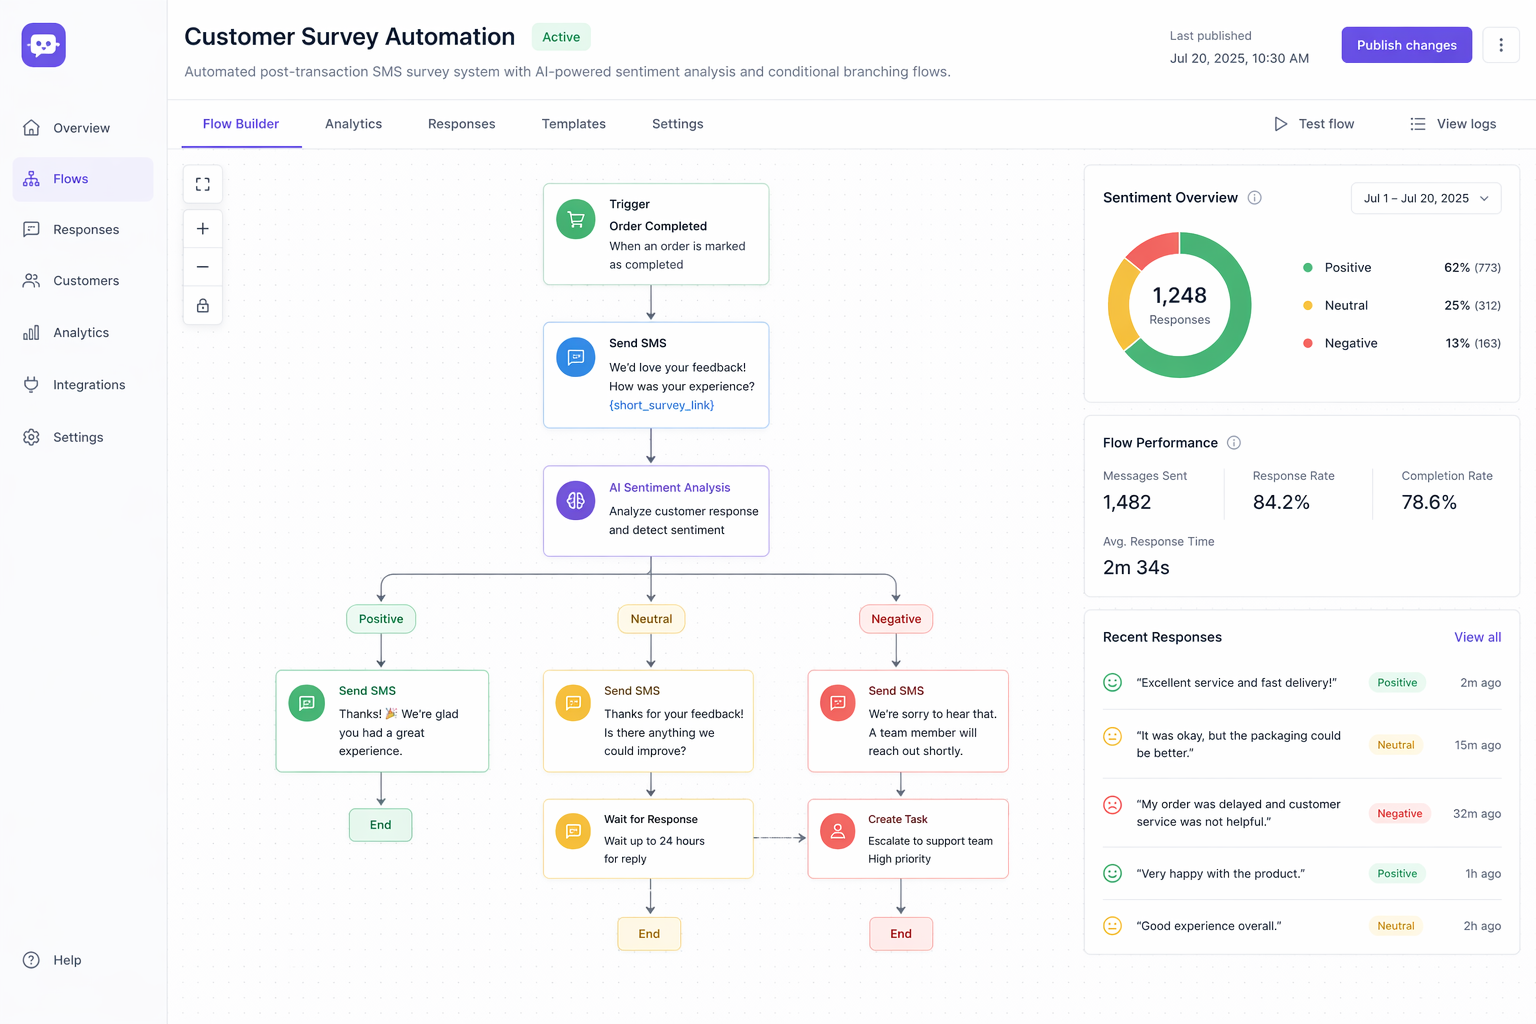The width and height of the screenshot is (1536, 1024).
Task: Click the Negative branch label
Action: point(895,618)
